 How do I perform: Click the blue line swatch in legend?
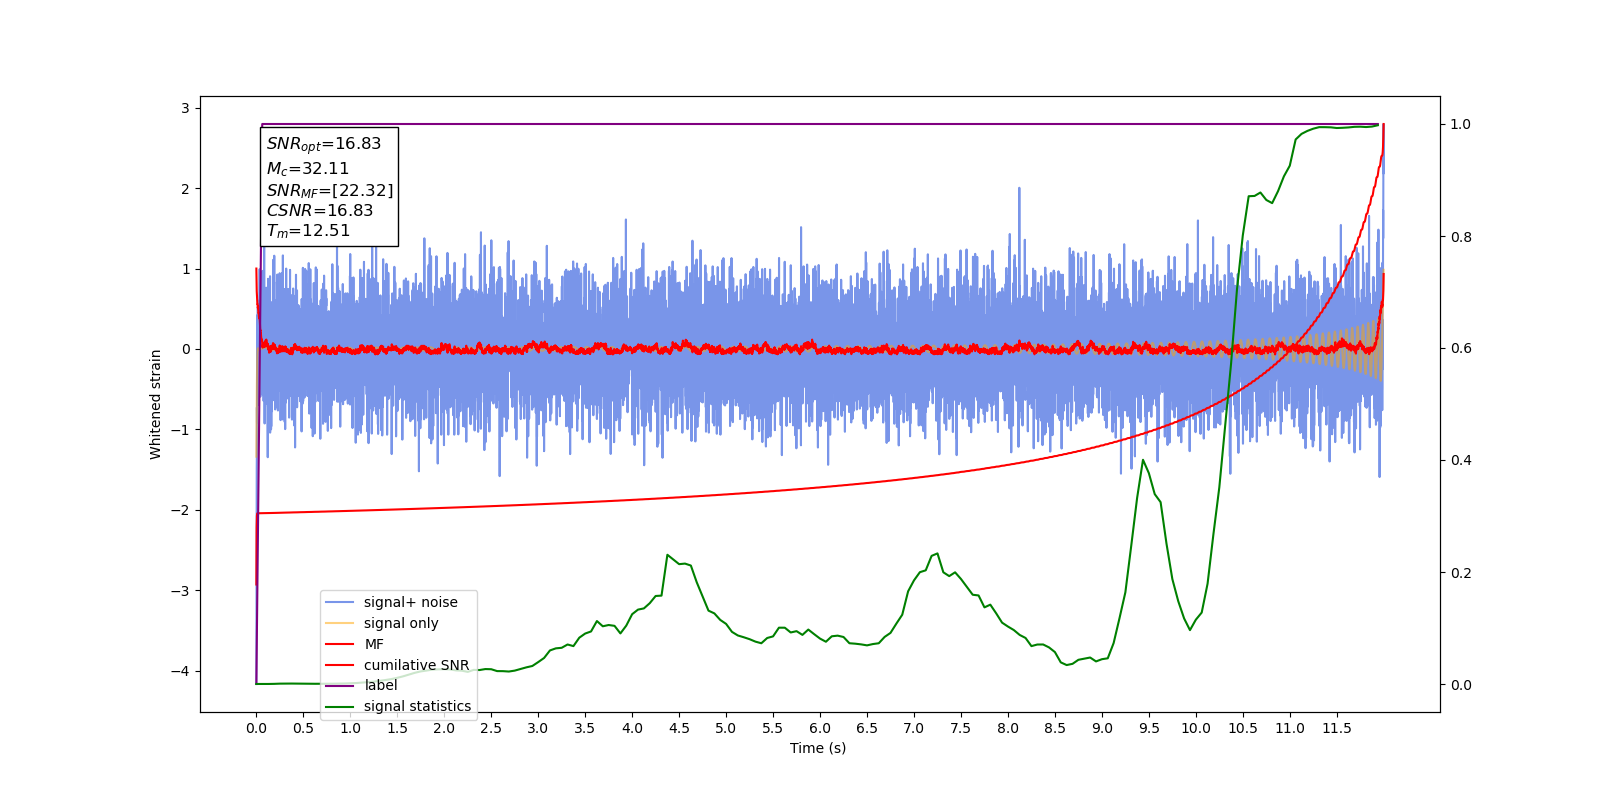[340, 602]
